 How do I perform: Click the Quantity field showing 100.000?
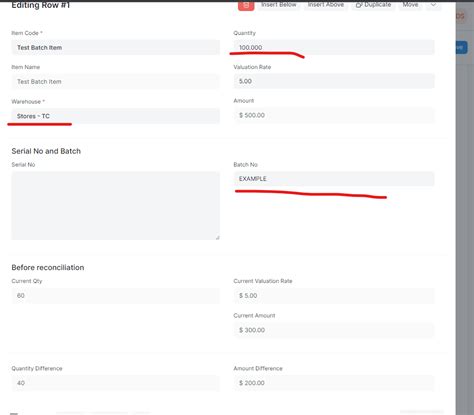pos(334,47)
